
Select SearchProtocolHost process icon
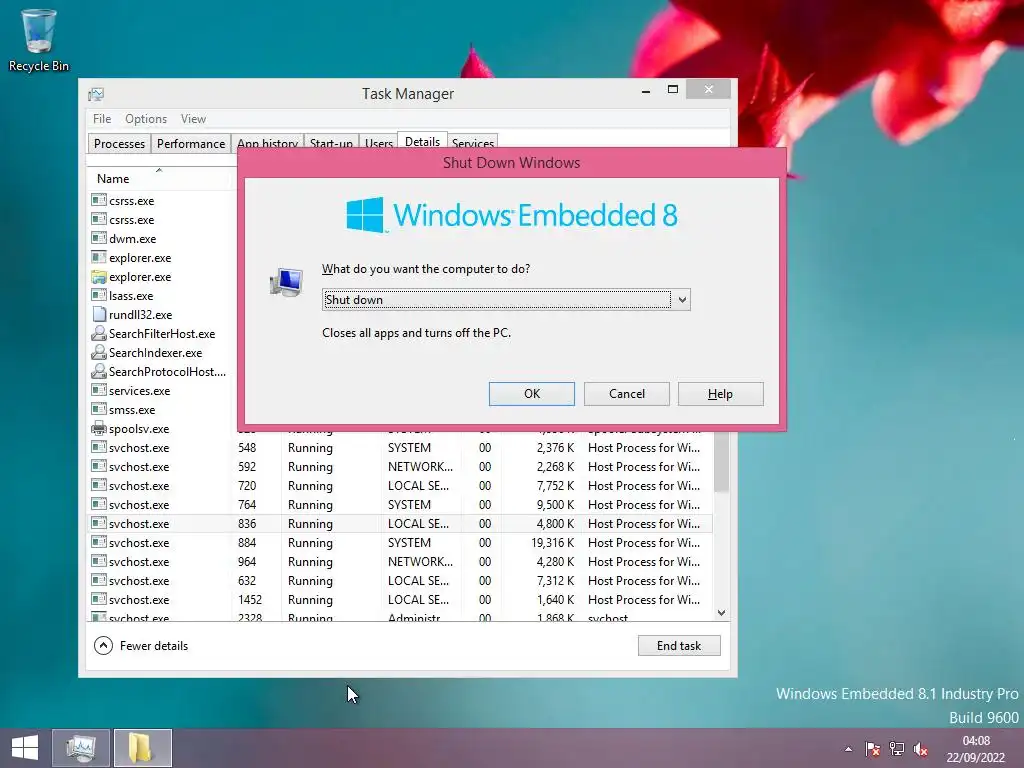click(99, 371)
